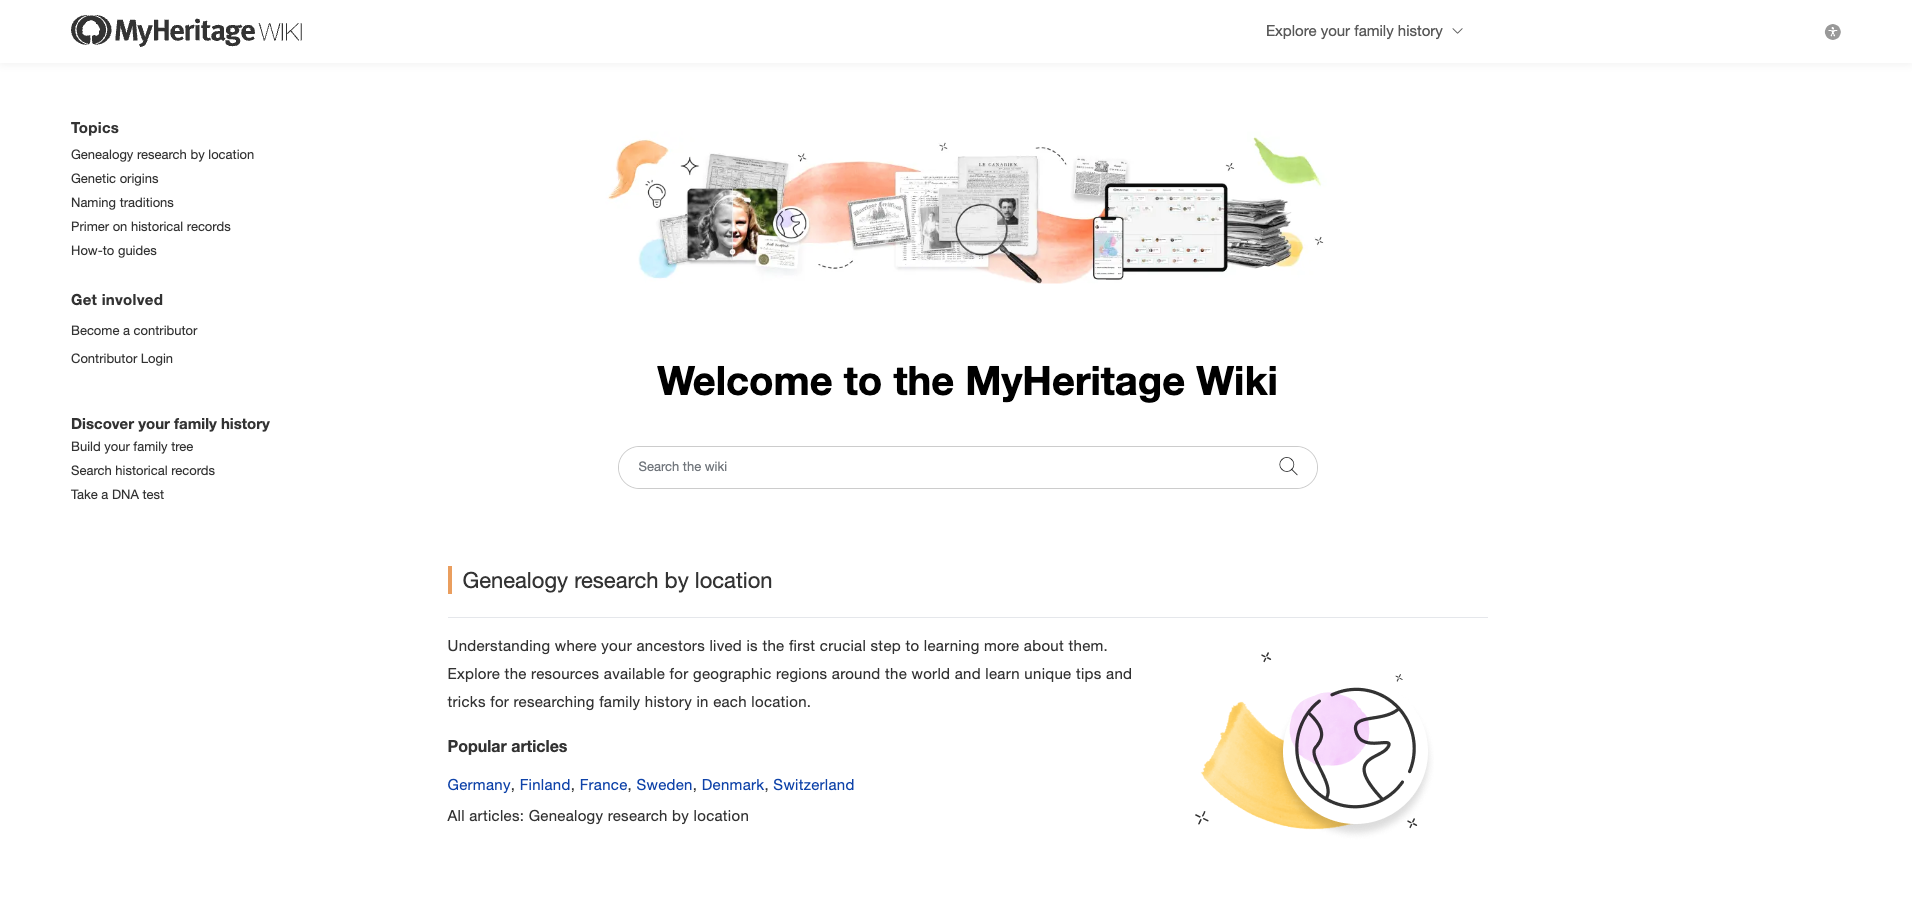Expand the Explore your family history dropdown

tap(1354, 31)
